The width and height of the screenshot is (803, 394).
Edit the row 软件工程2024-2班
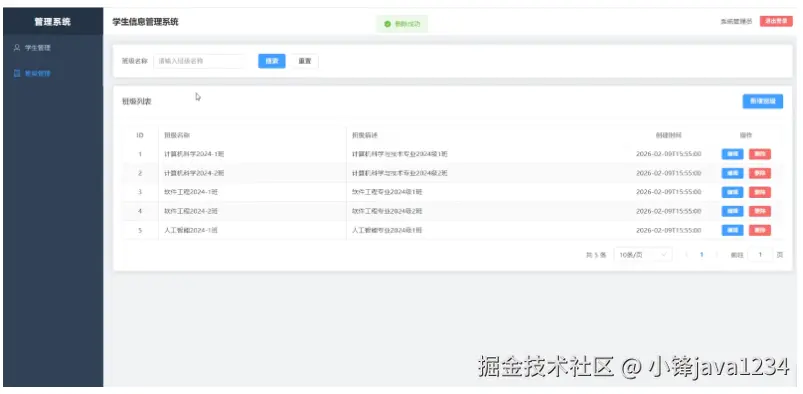732,211
